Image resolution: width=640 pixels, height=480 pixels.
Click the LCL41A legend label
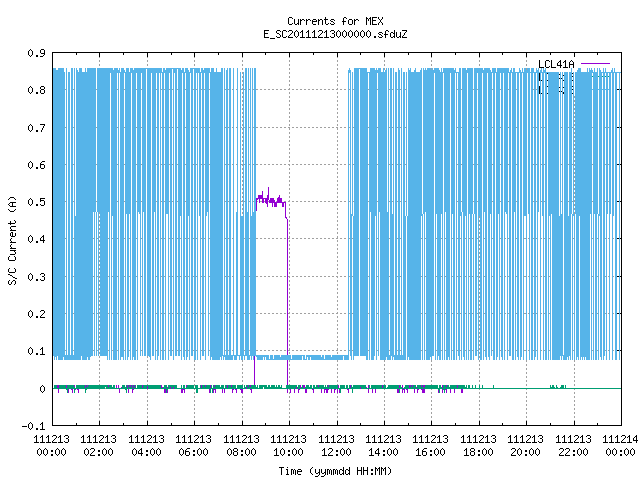coord(556,64)
